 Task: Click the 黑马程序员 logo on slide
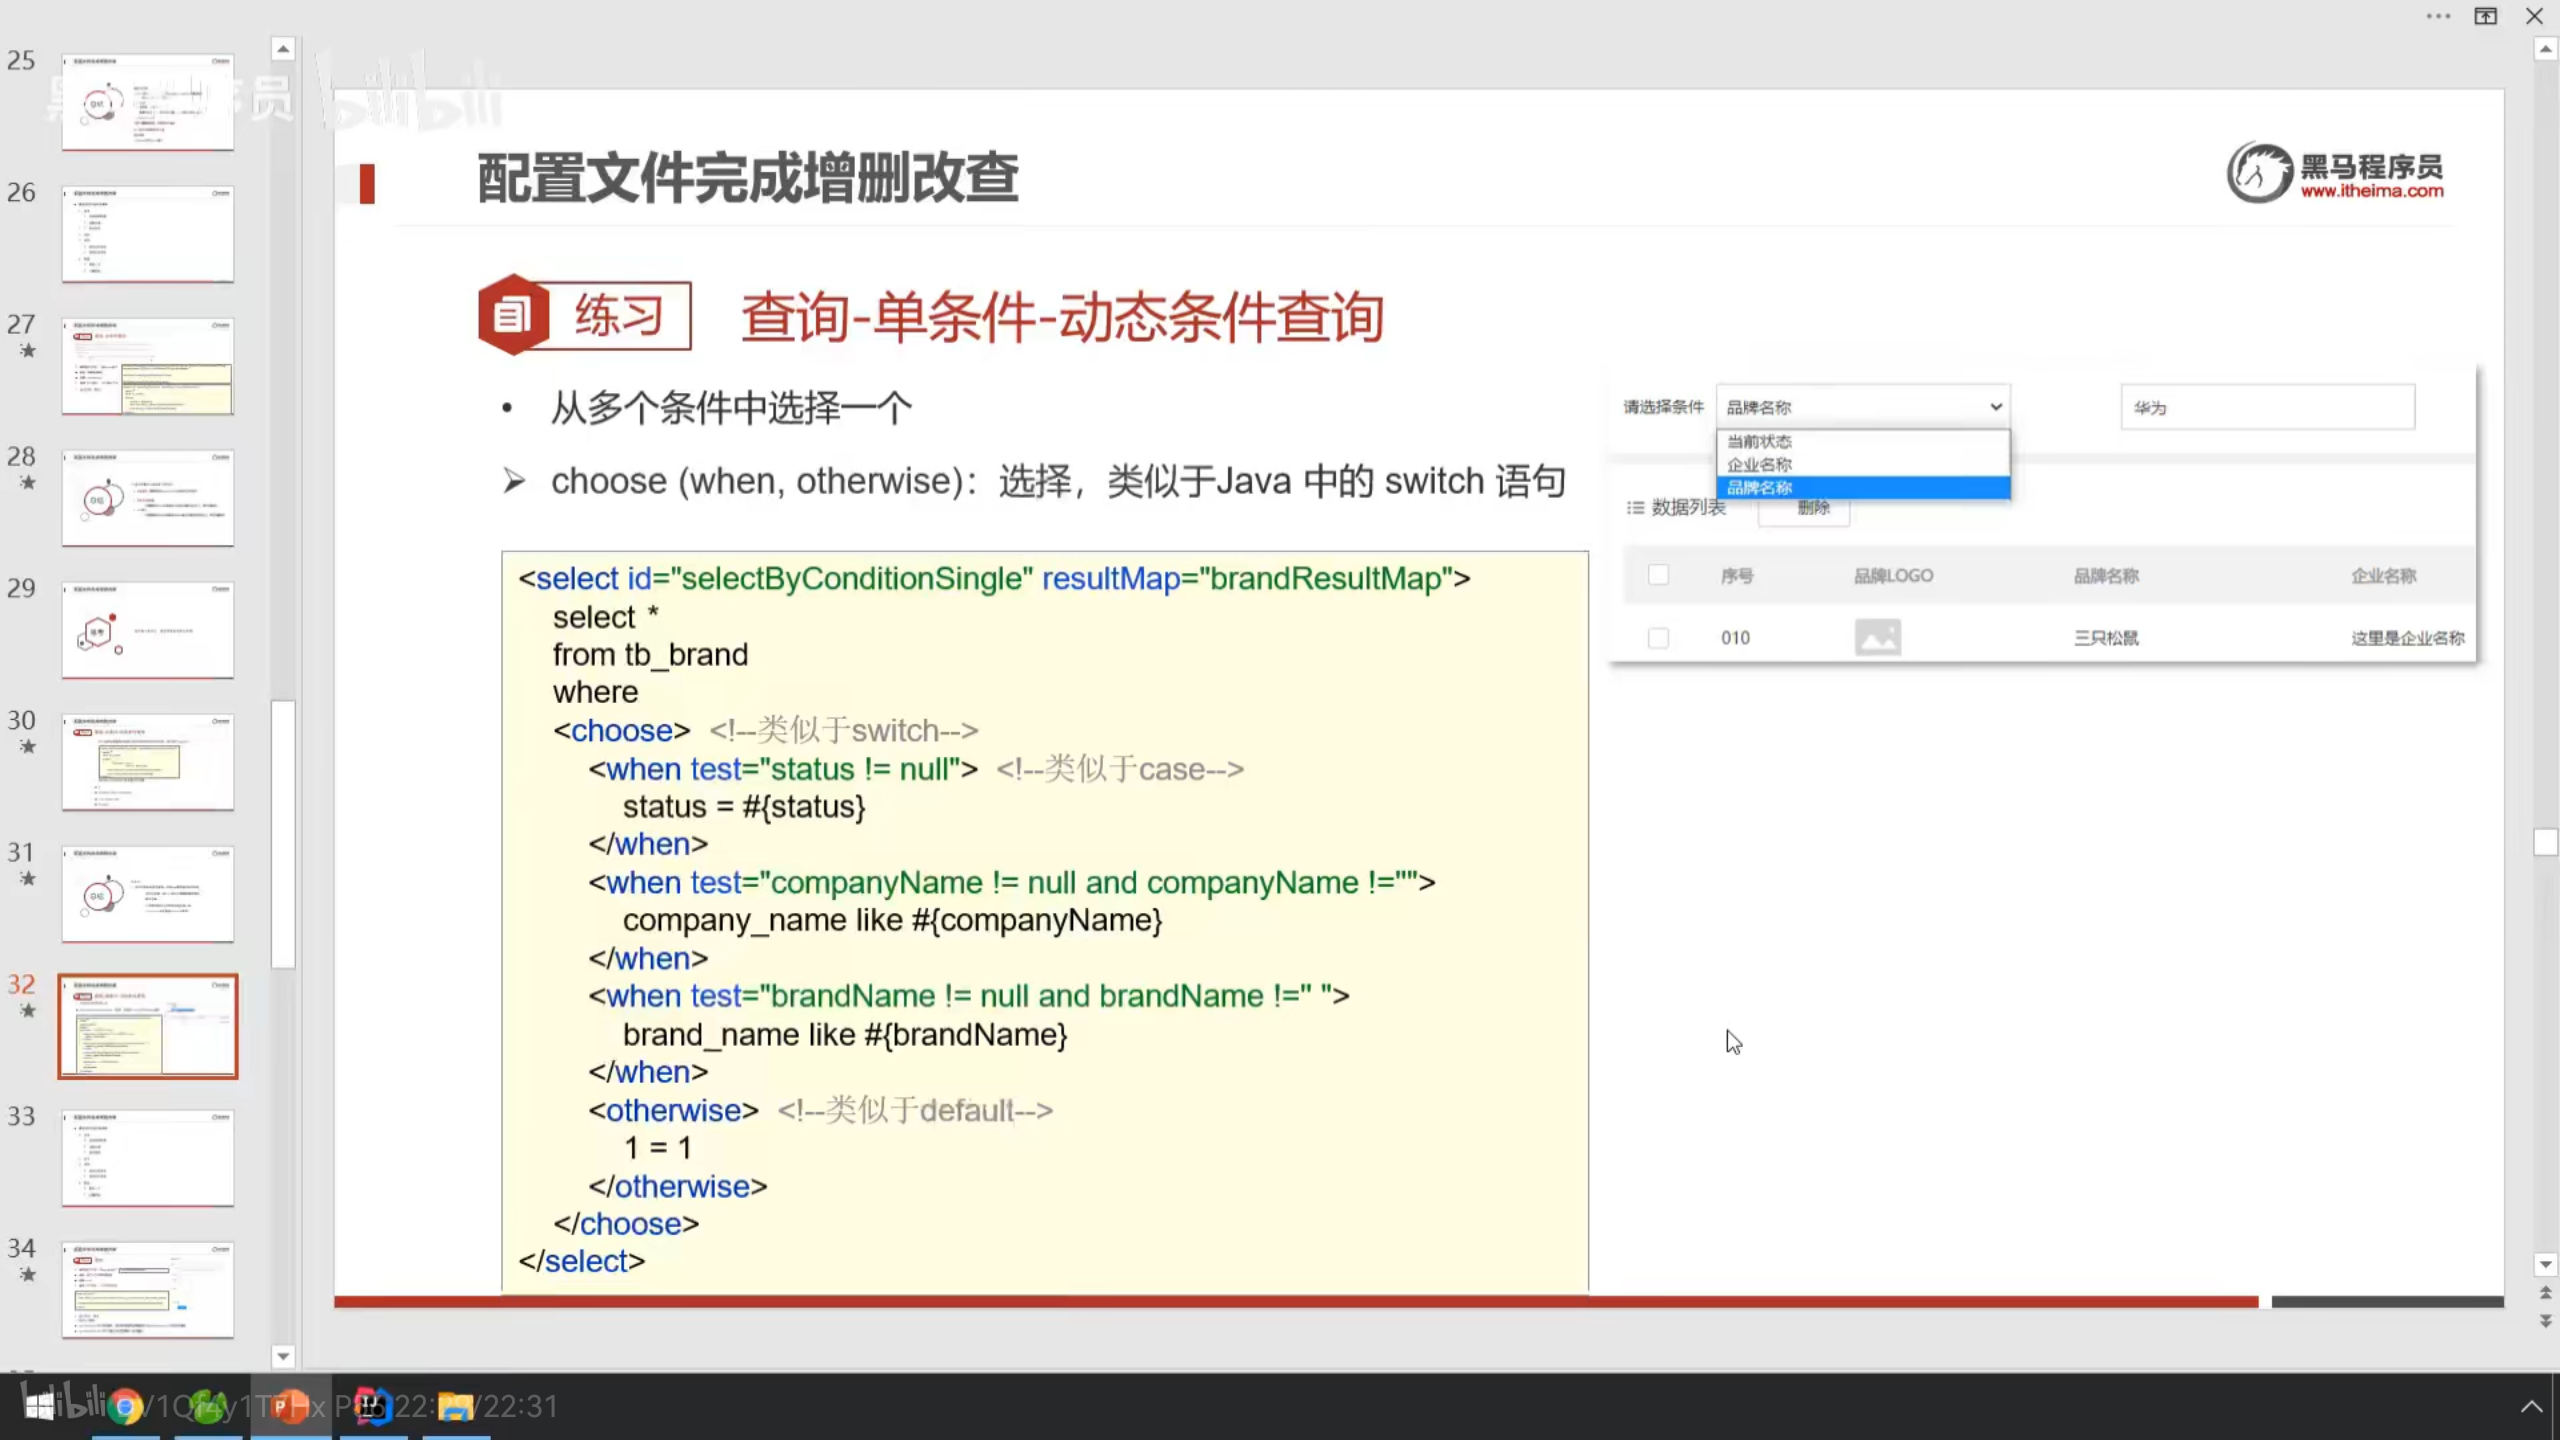(2336, 172)
